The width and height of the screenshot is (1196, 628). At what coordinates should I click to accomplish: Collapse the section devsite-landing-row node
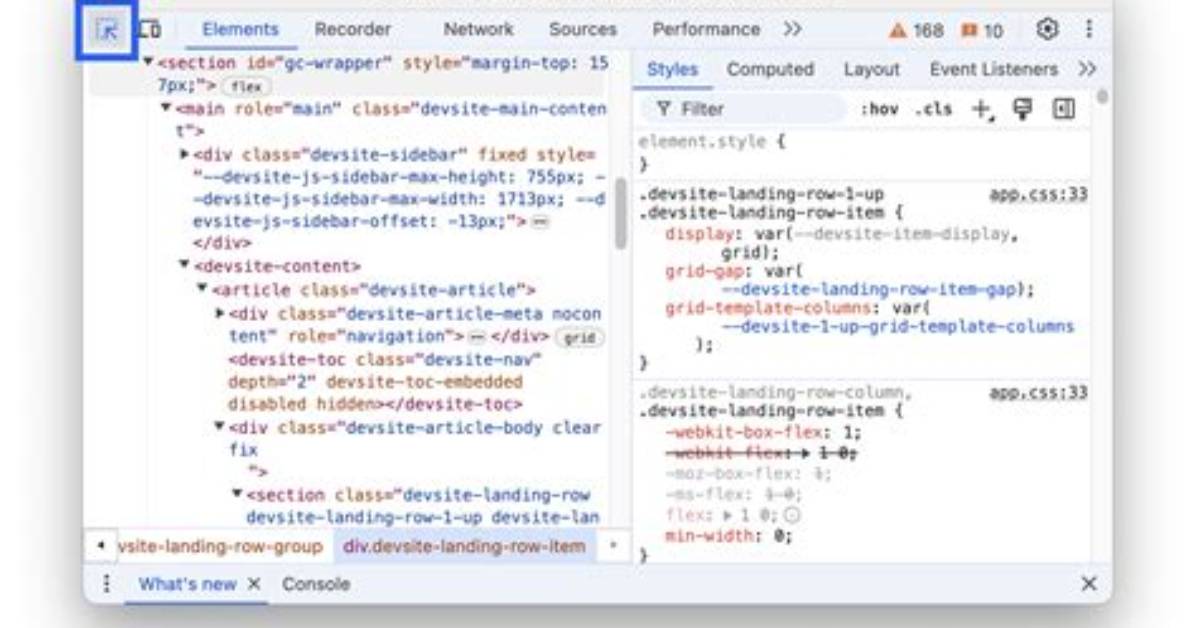tap(237, 494)
